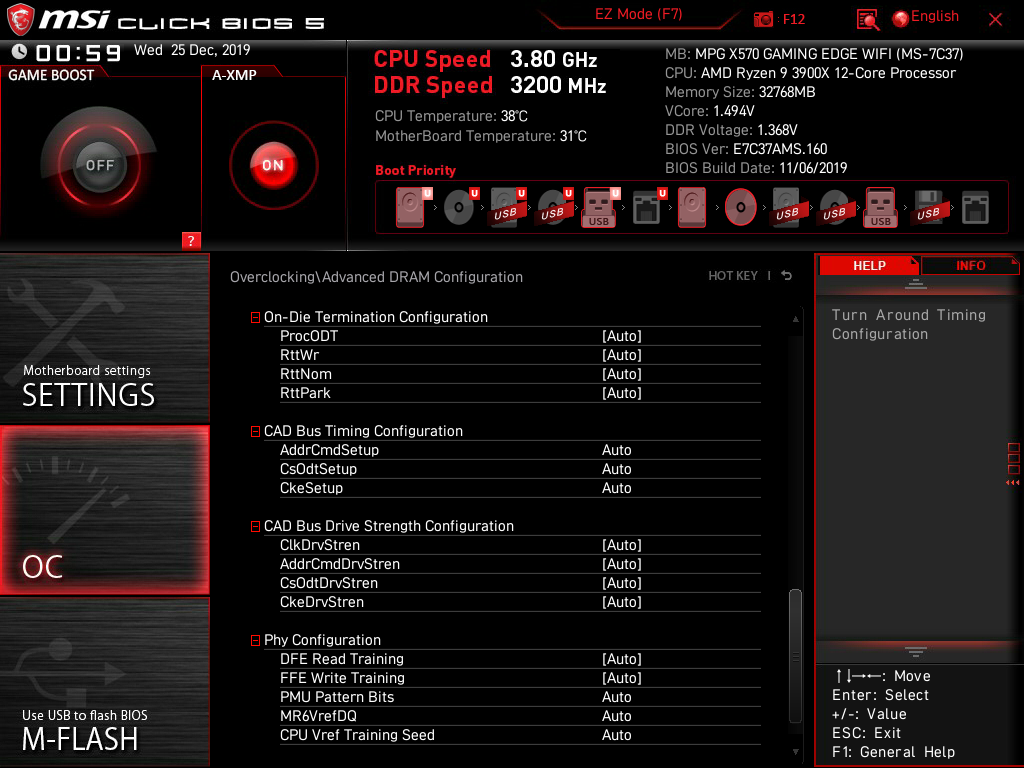1024x768 pixels.
Task: Switch to the INFO tab
Action: 970,265
